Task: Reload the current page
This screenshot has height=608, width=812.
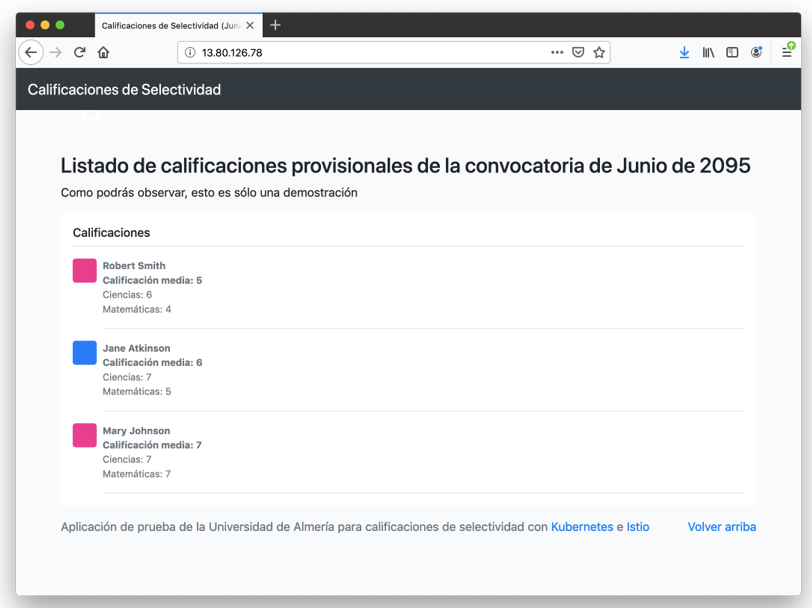Action: coord(79,52)
